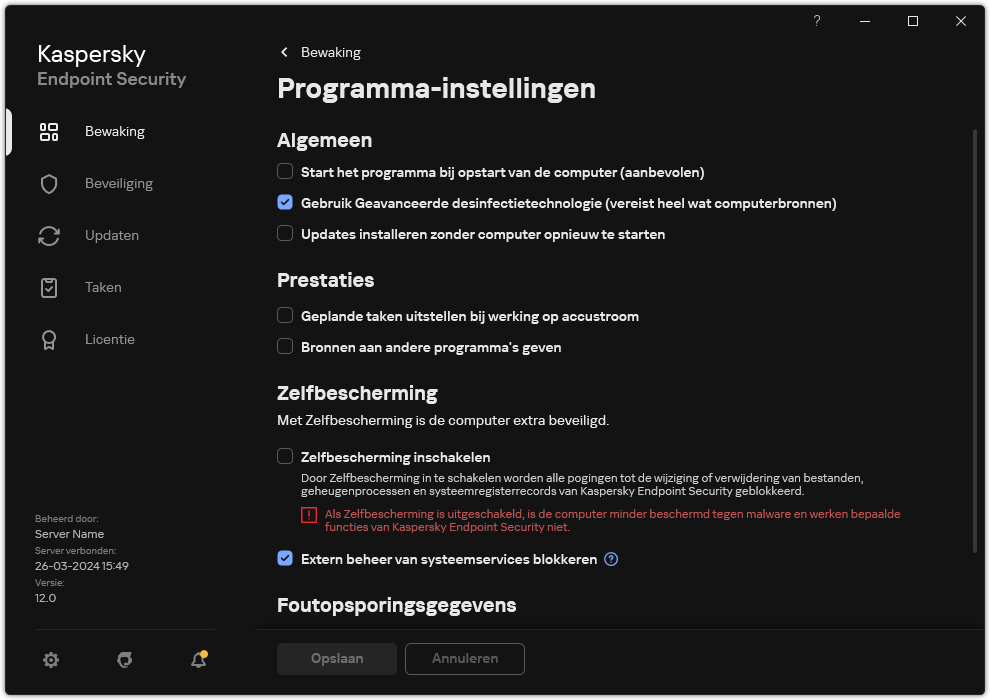
Task: Go back using the Bewaking back arrow
Action: [x=283, y=52]
